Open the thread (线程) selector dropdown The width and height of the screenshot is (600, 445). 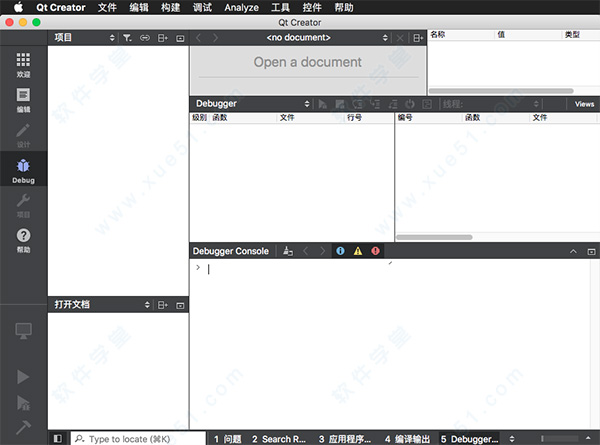(491, 104)
